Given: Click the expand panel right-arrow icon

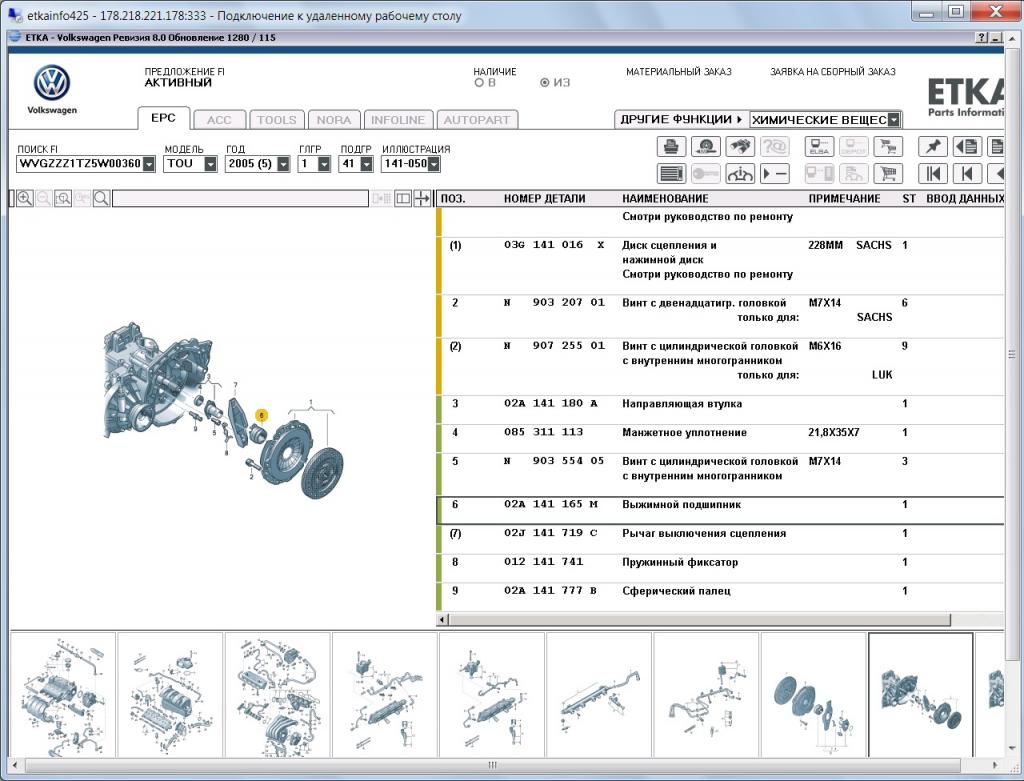Looking at the screenshot, I should click(x=422, y=199).
